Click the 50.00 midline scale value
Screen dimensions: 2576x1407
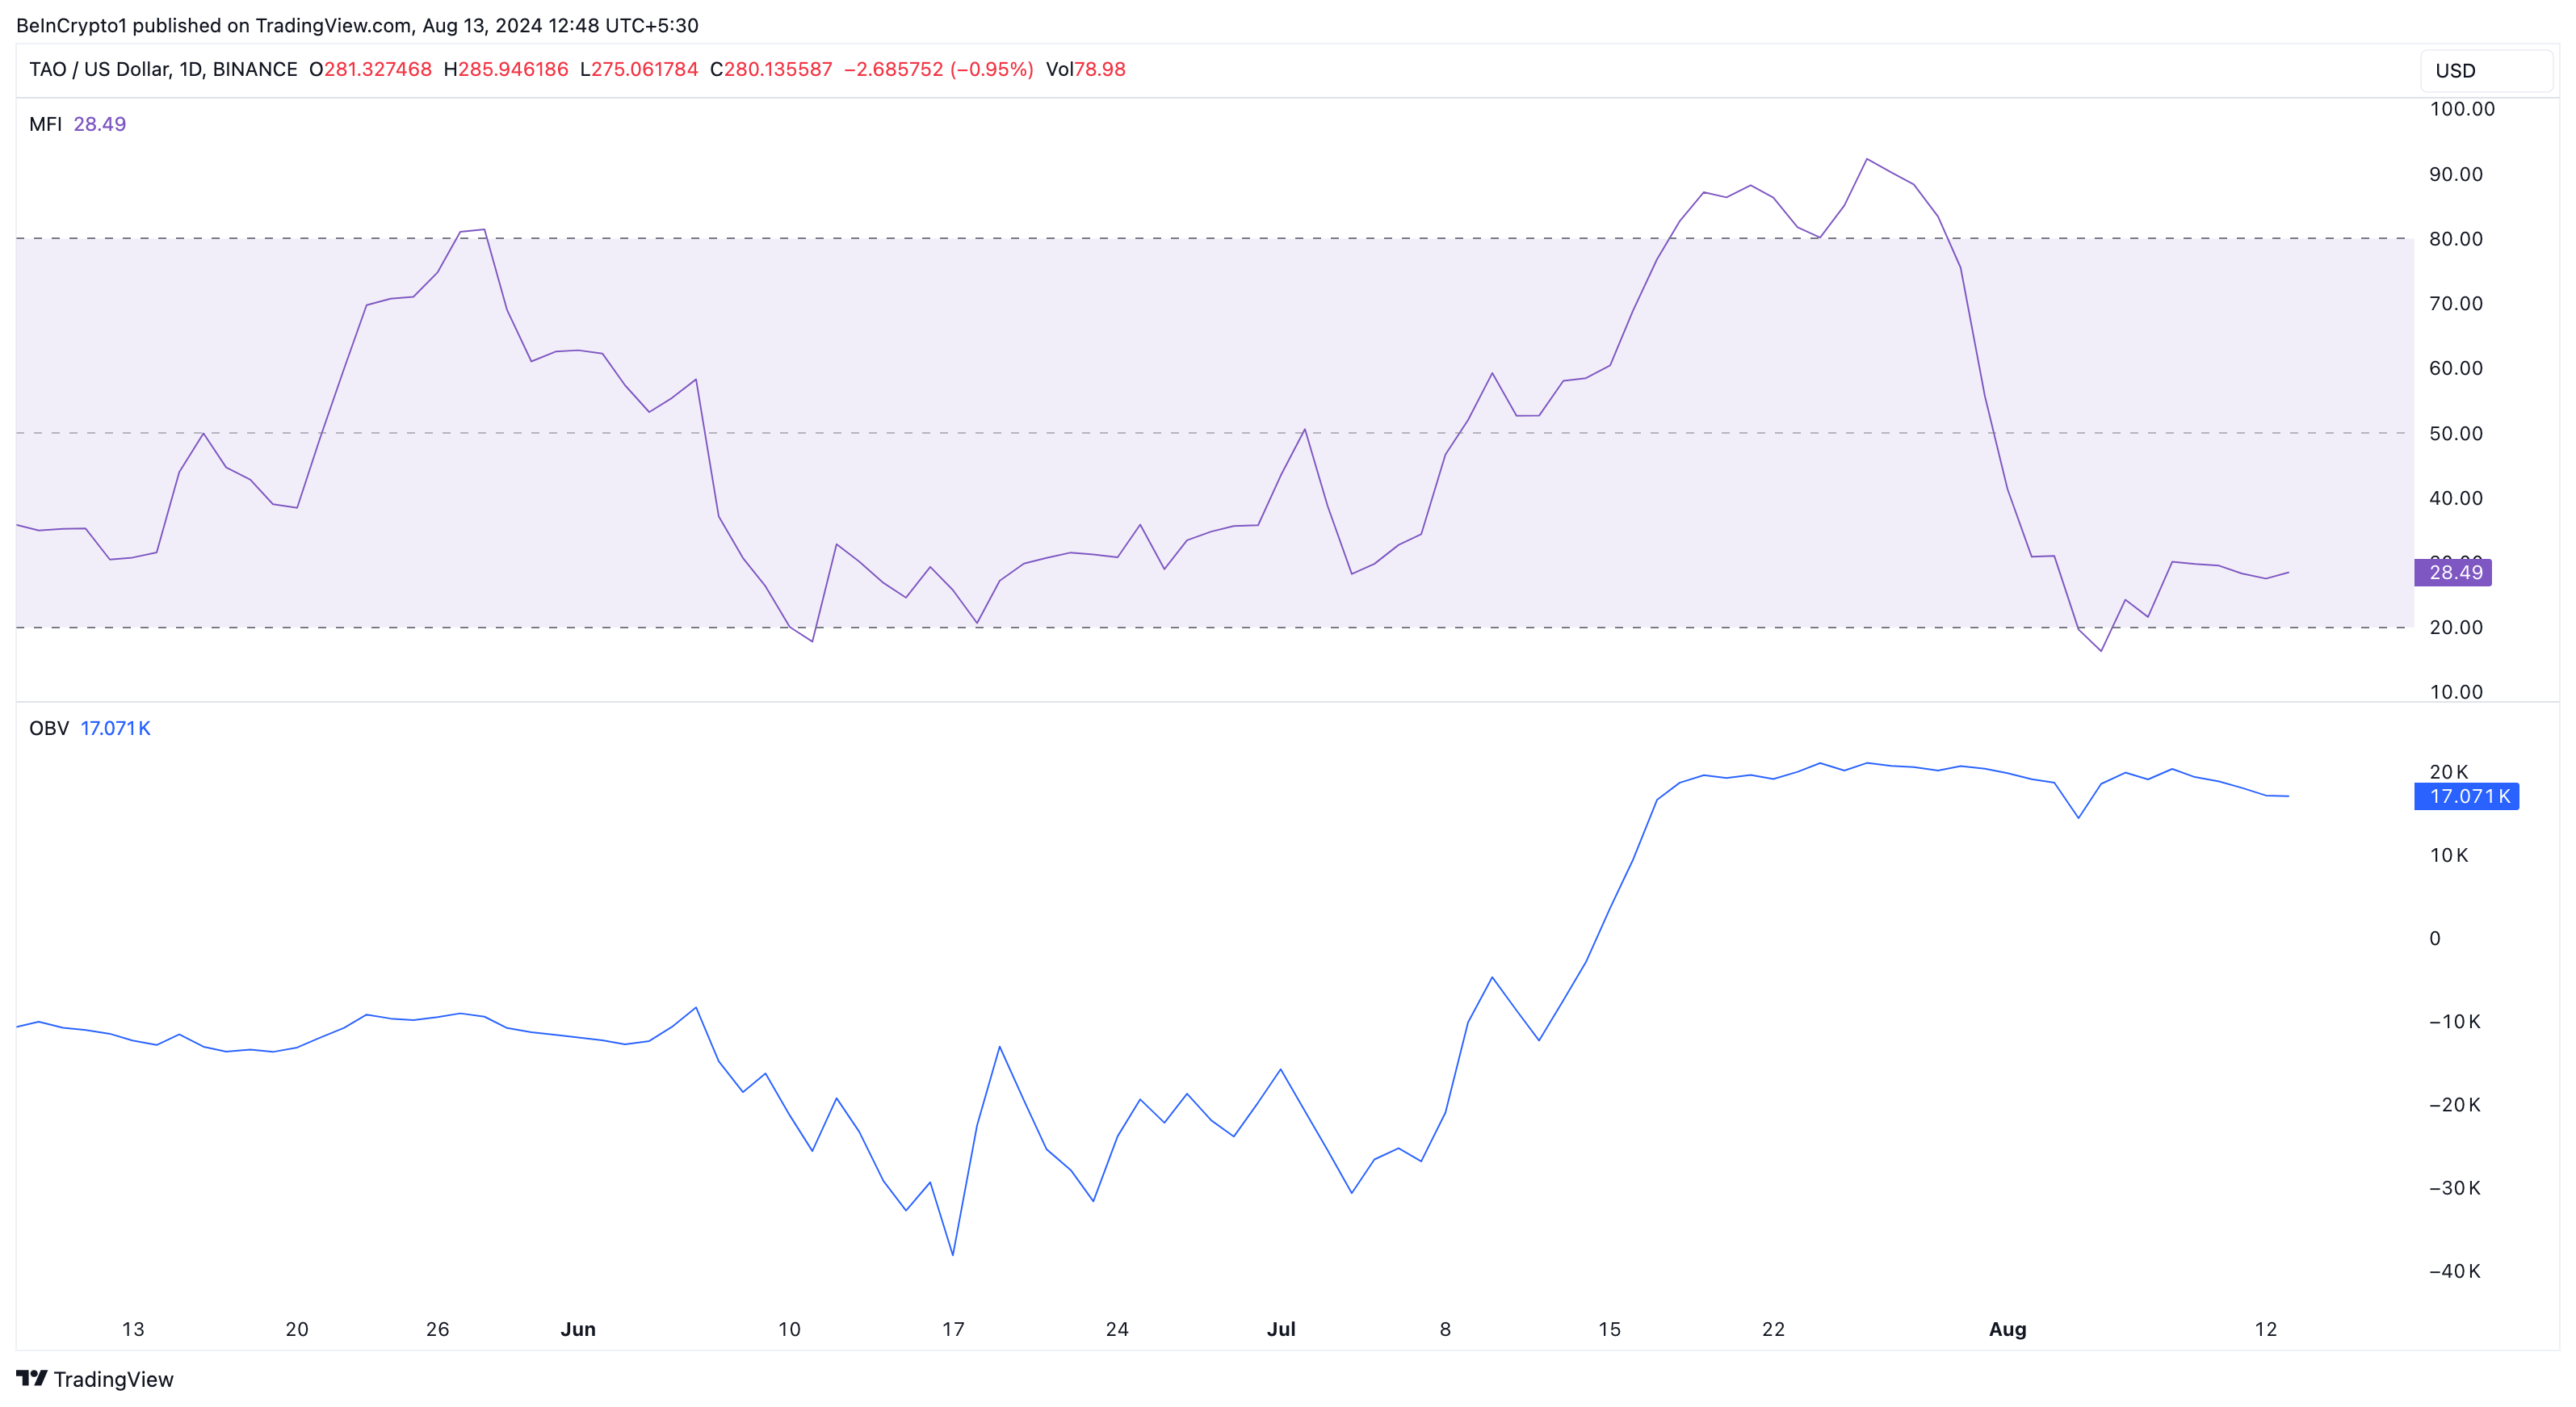2455,433
